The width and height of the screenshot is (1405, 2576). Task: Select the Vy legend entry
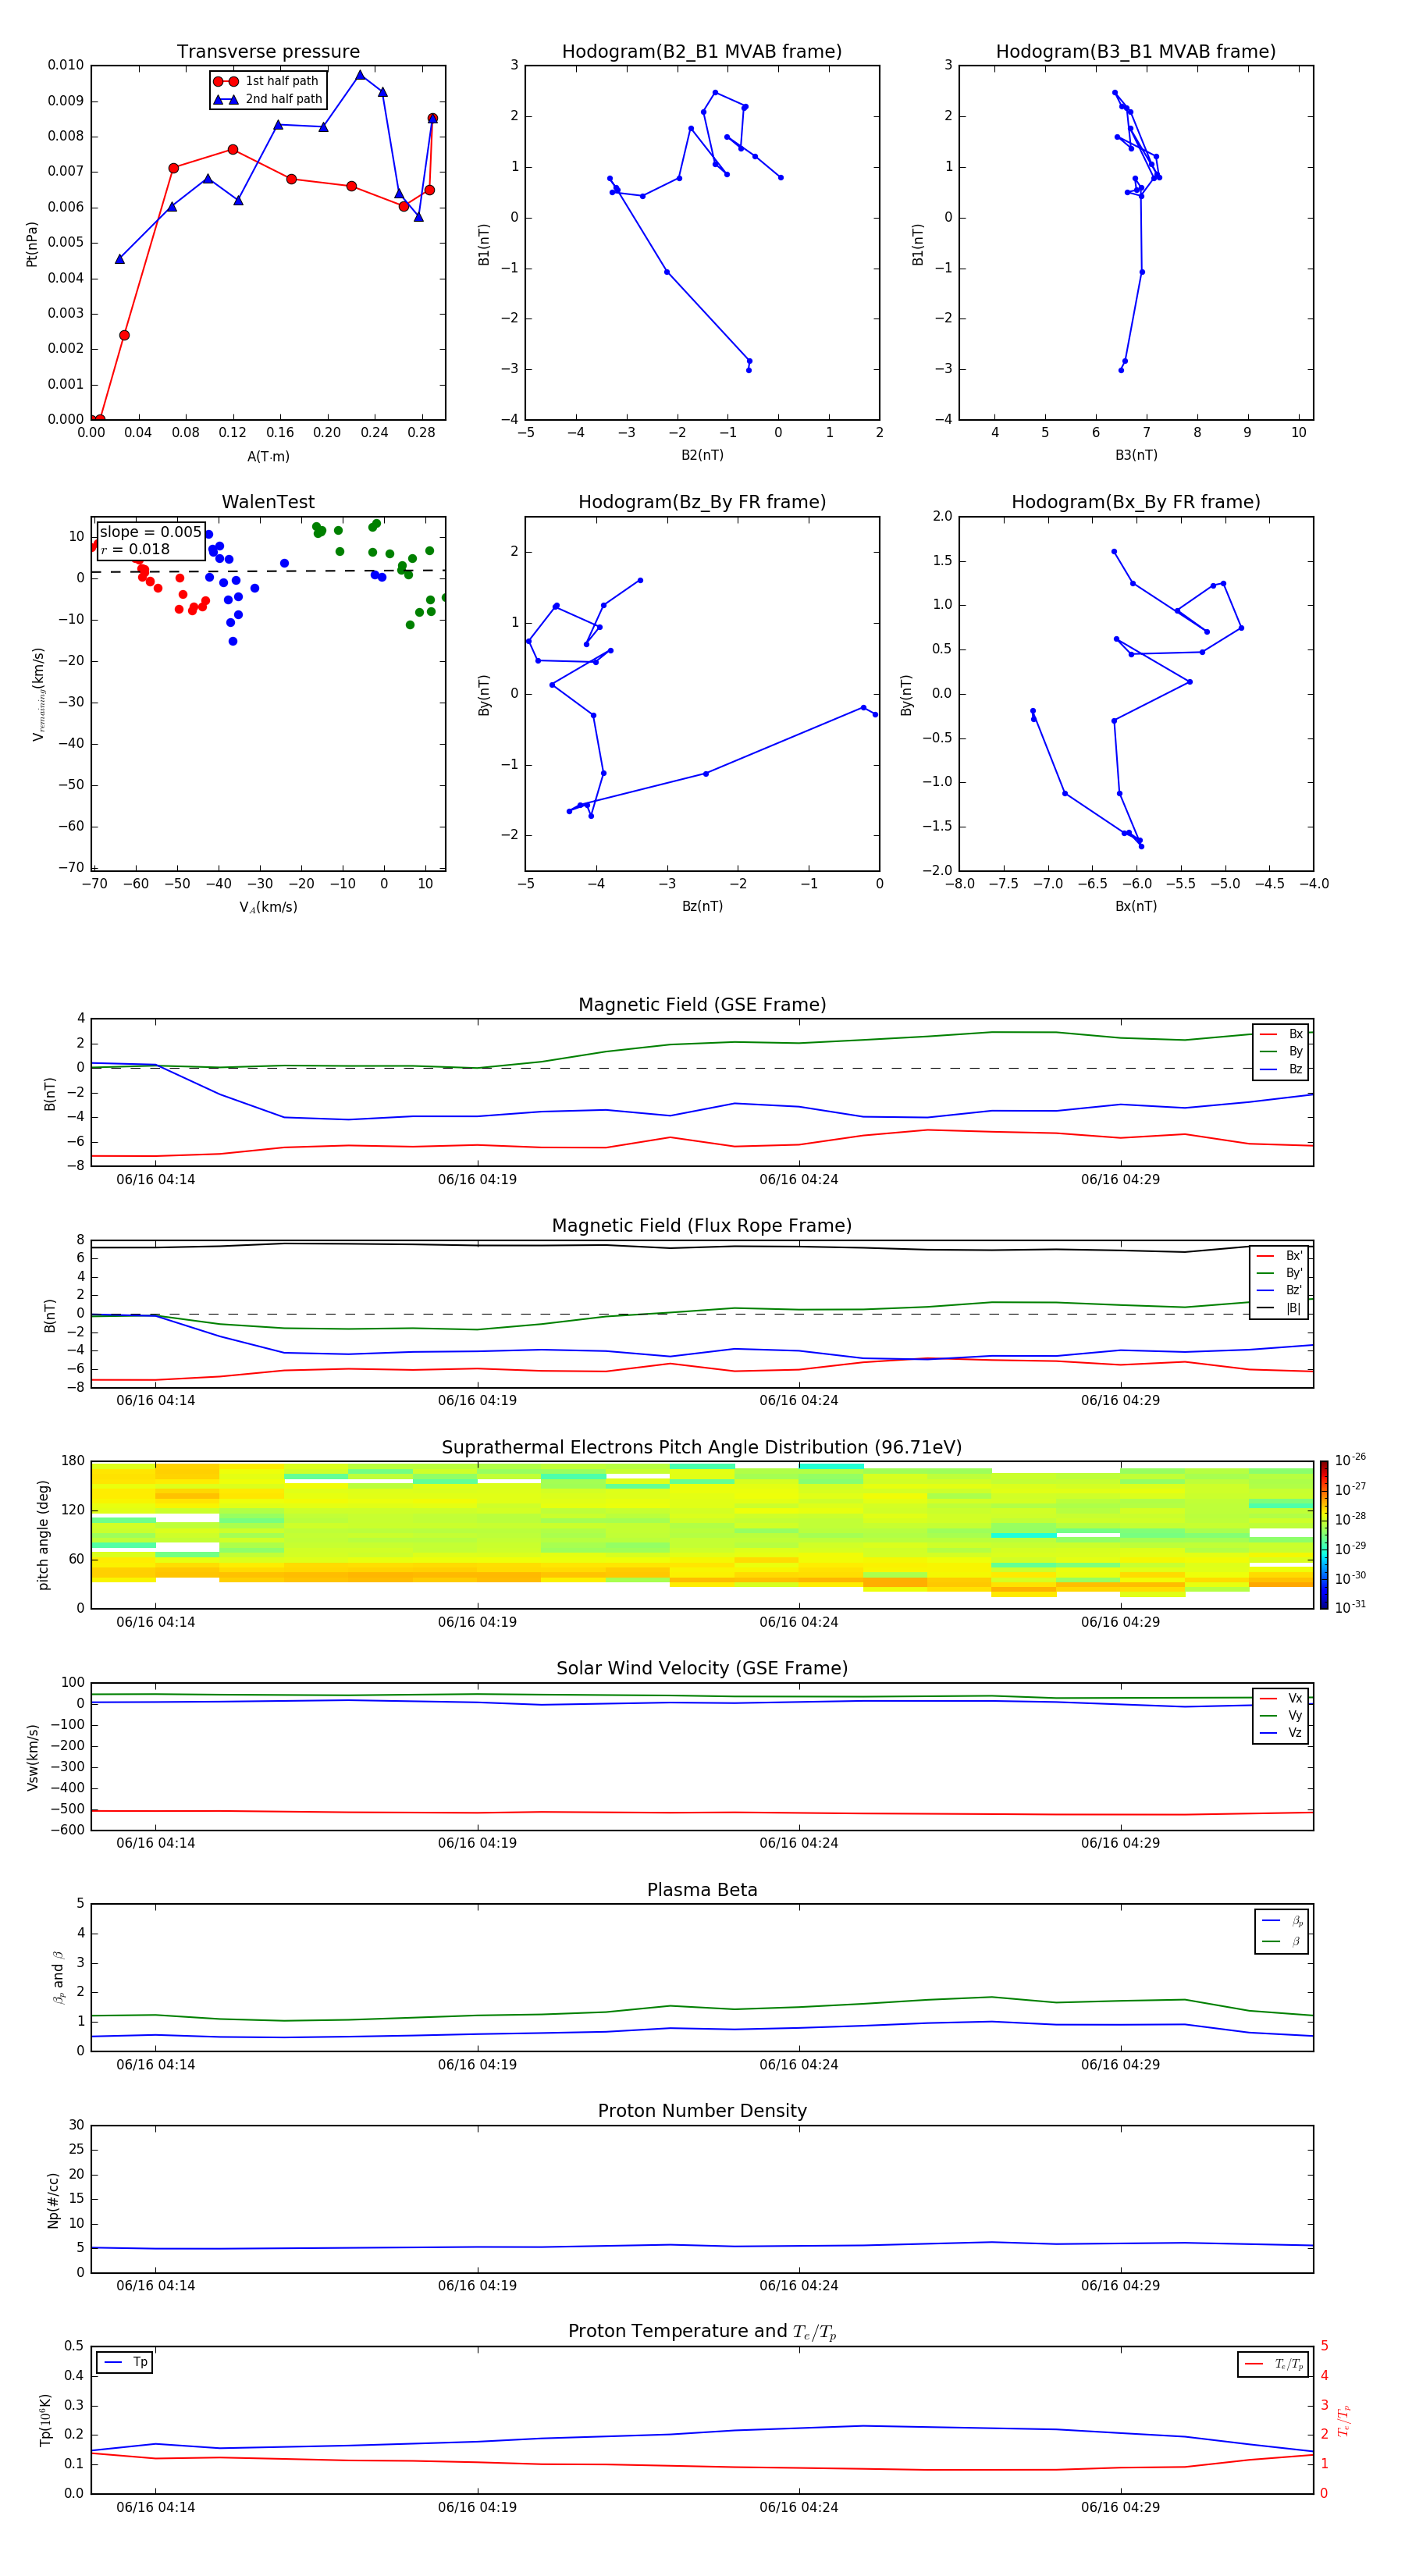[1282, 1715]
